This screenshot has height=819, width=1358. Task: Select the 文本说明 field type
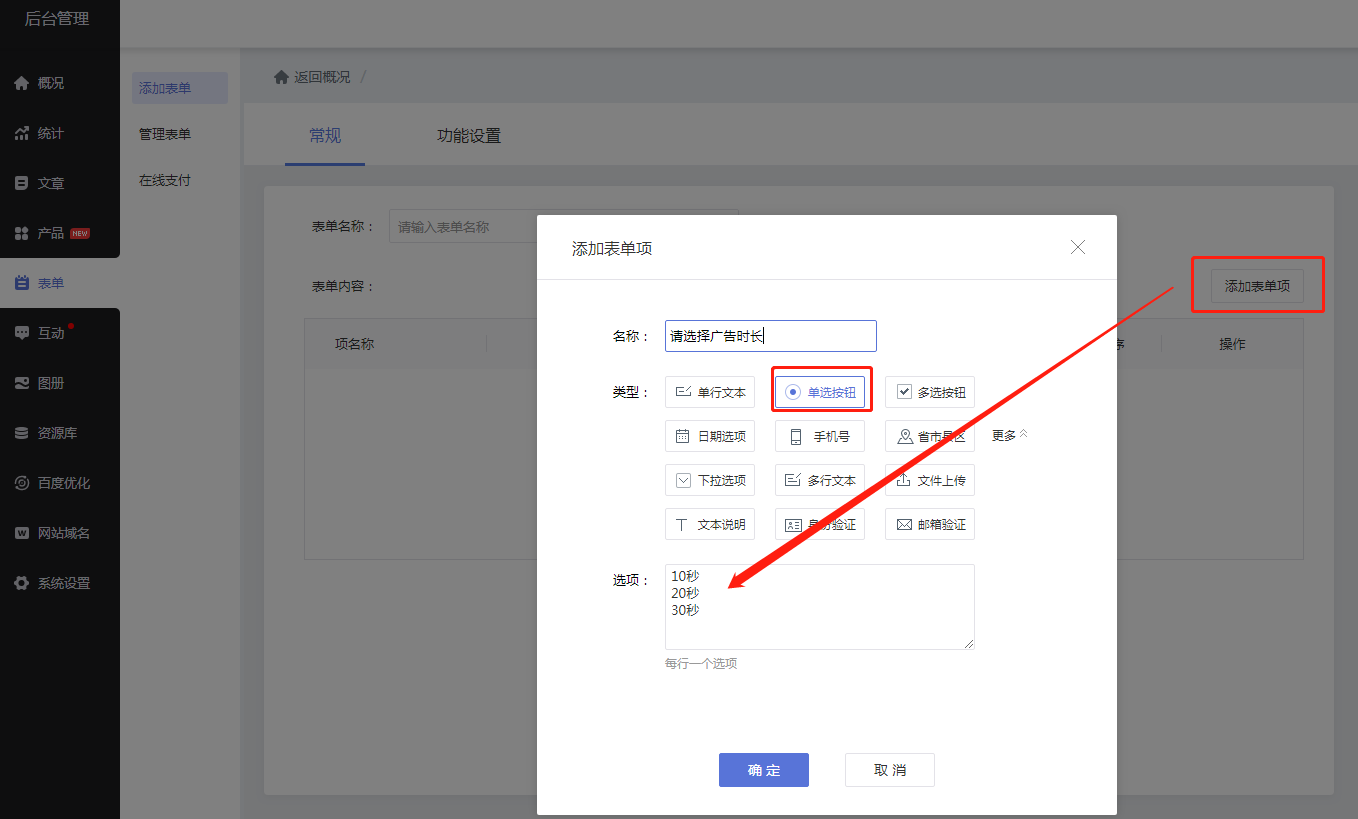point(710,524)
